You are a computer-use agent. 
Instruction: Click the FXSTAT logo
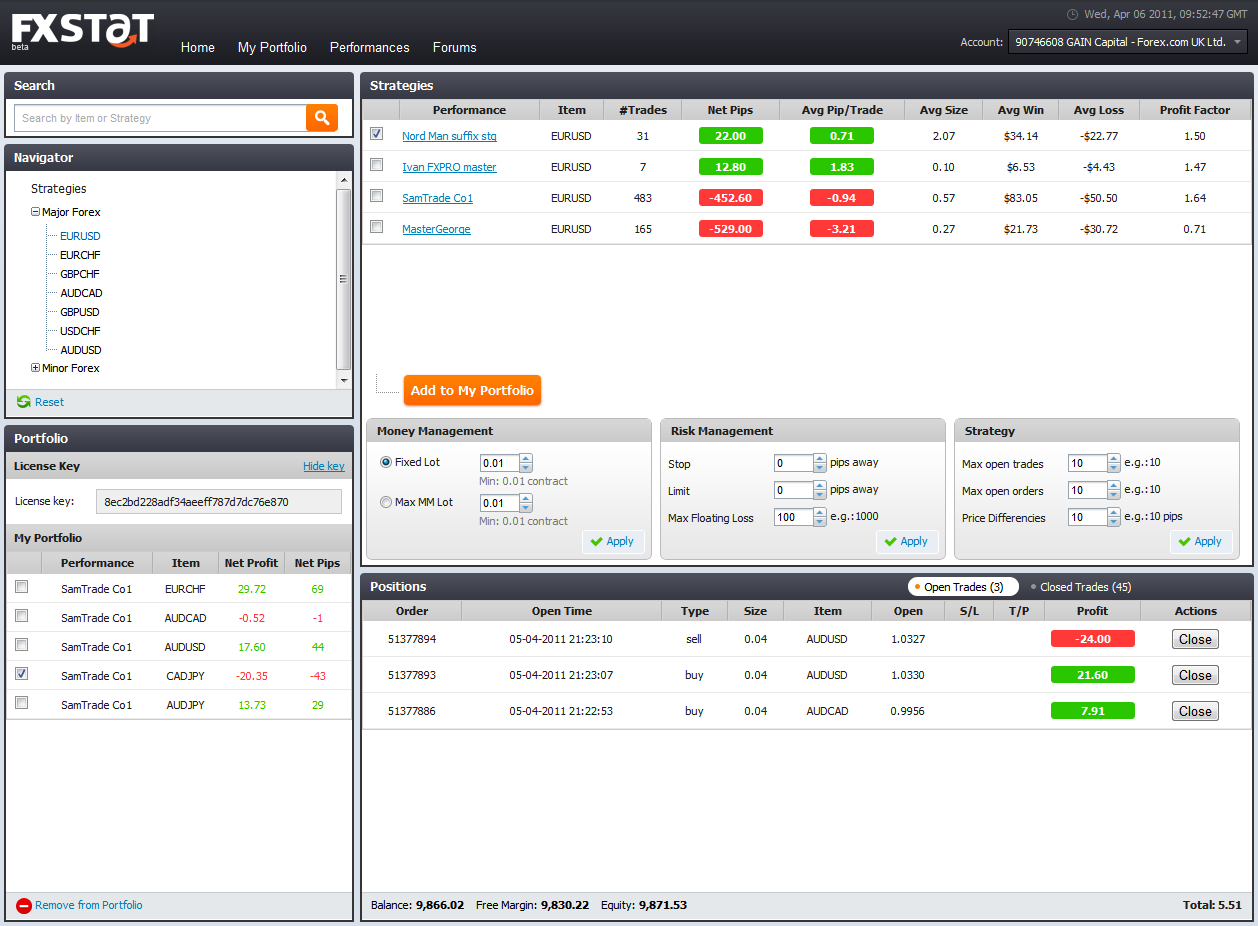[x=82, y=30]
